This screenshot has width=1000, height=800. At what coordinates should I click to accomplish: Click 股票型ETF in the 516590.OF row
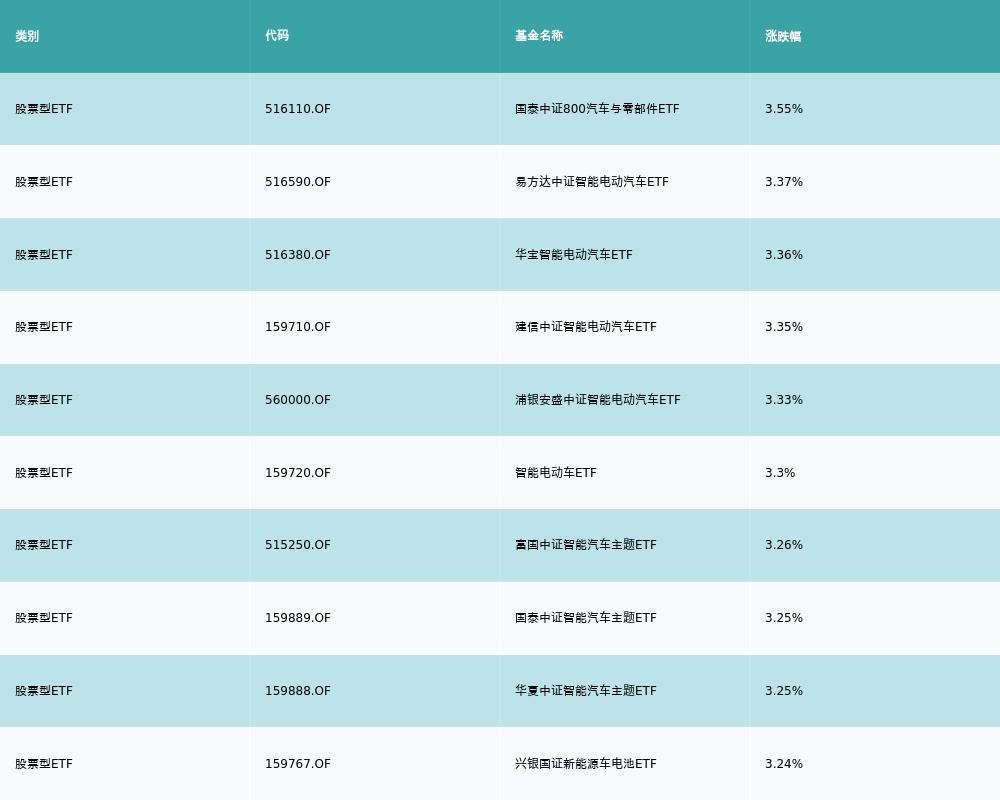(x=44, y=182)
